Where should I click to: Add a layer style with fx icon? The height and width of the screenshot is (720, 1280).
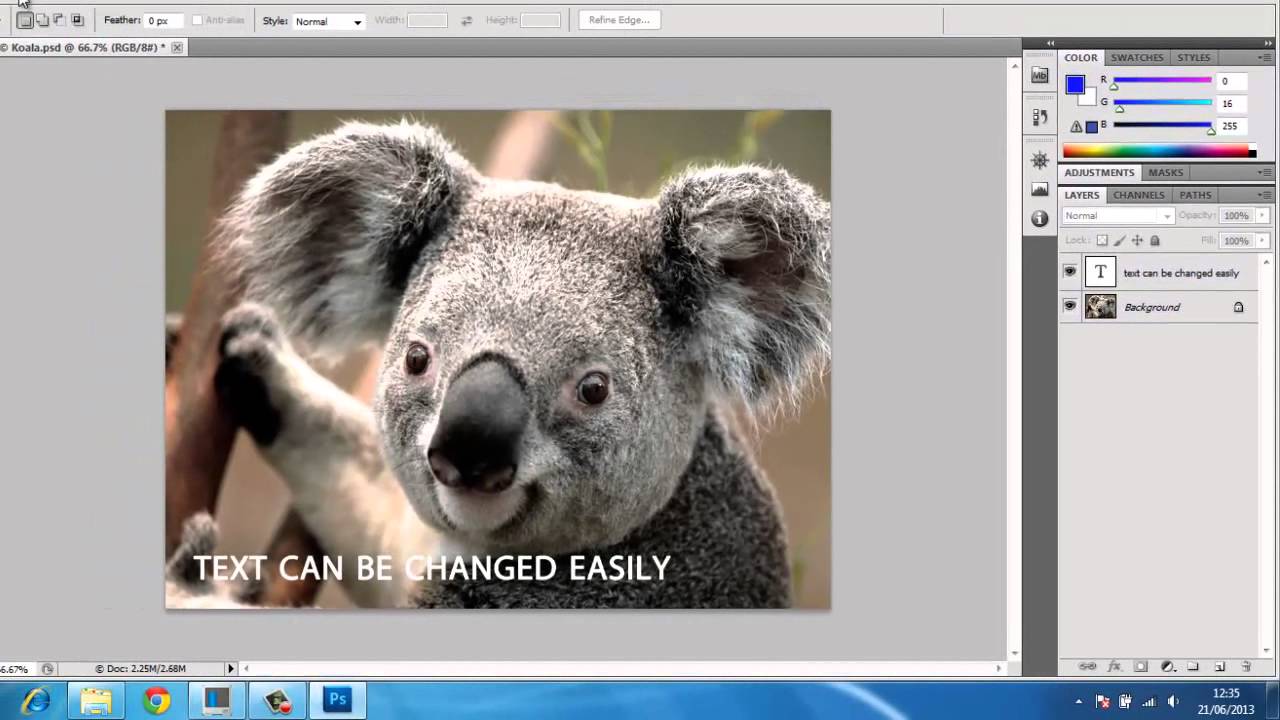(1114, 667)
